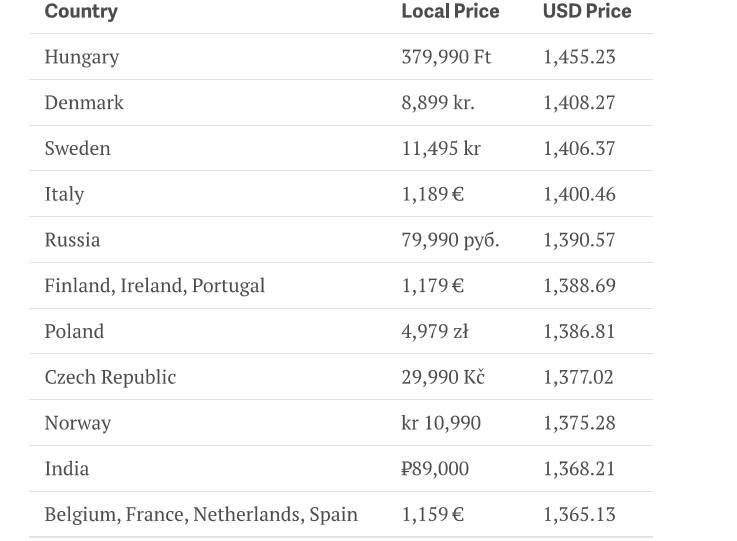Click the USD Price column header

click(587, 12)
